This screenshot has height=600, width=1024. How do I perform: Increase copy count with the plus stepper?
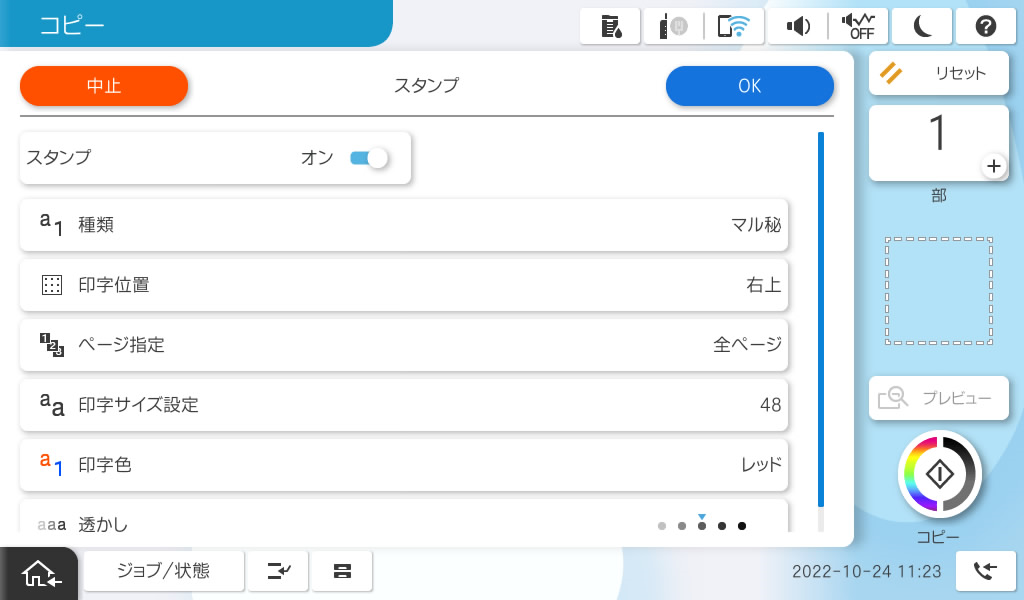[993, 167]
